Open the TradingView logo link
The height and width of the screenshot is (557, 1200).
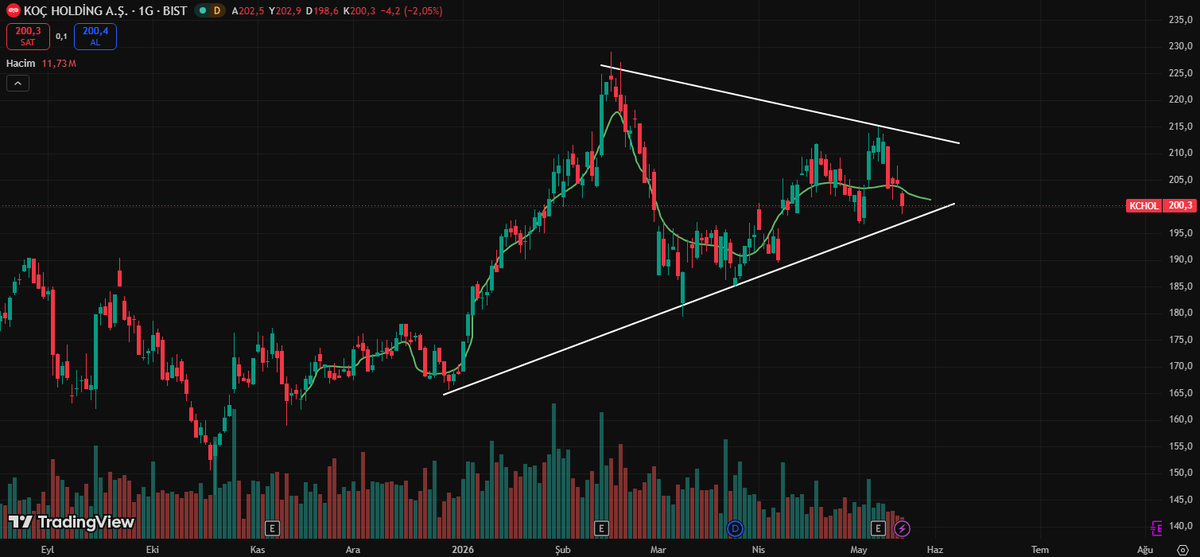point(70,522)
